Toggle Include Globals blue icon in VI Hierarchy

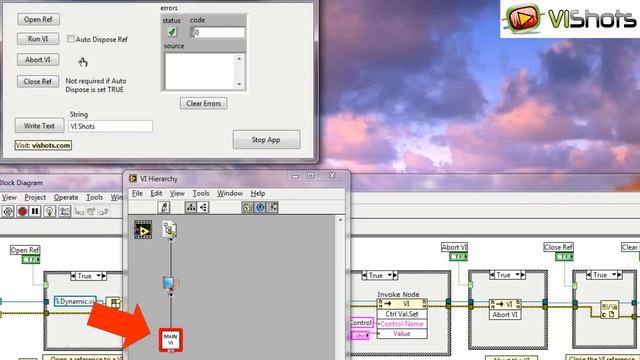pyautogui.click(x=260, y=207)
